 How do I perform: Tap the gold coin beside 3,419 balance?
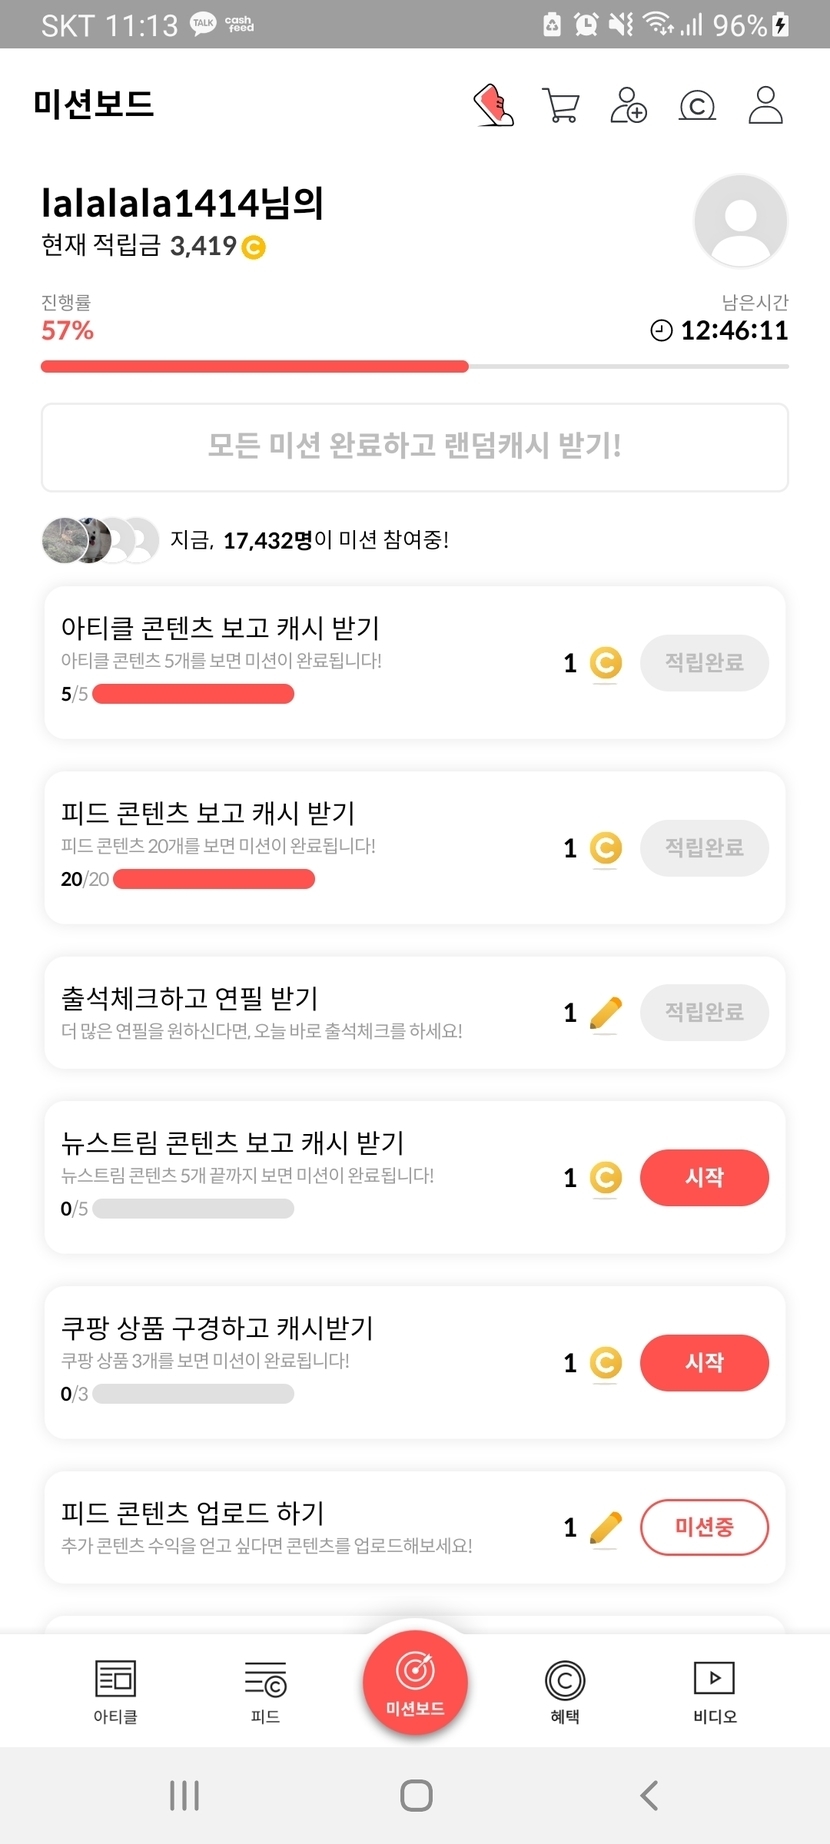[x=254, y=247]
